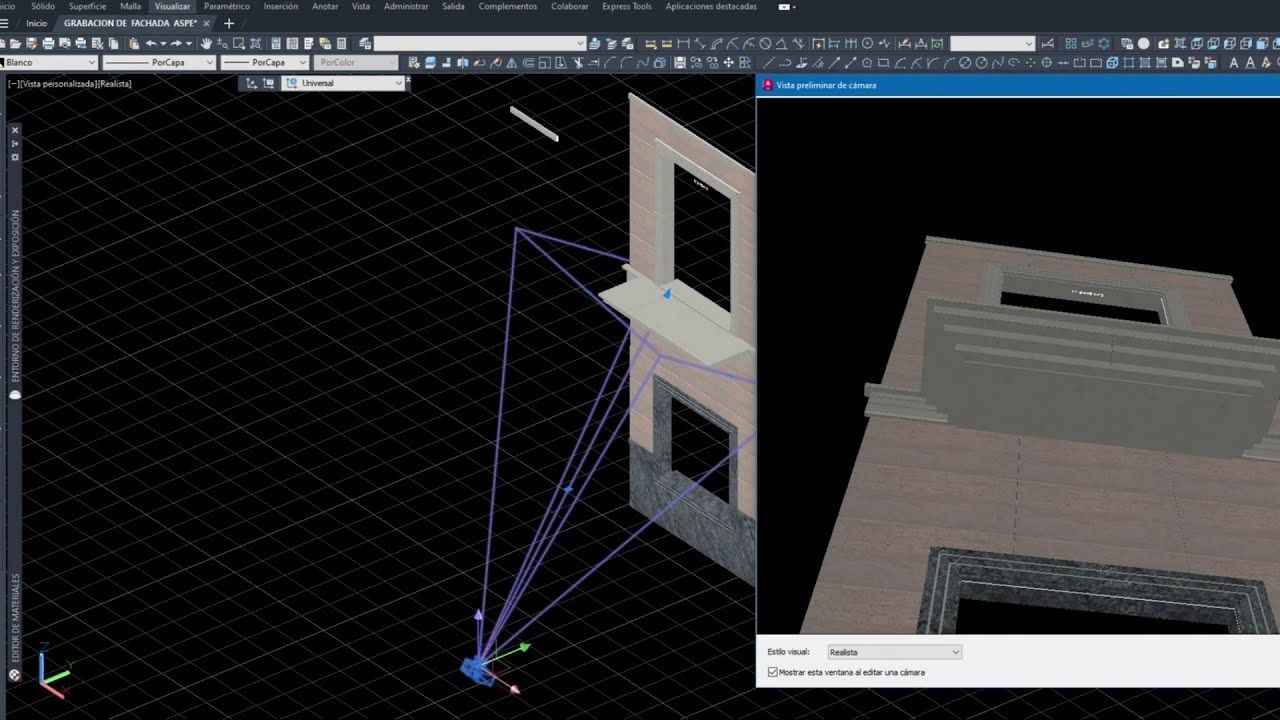This screenshot has height=720, width=1280.
Task: Click the camera target grip on the balcony
Action: (x=667, y=293)
